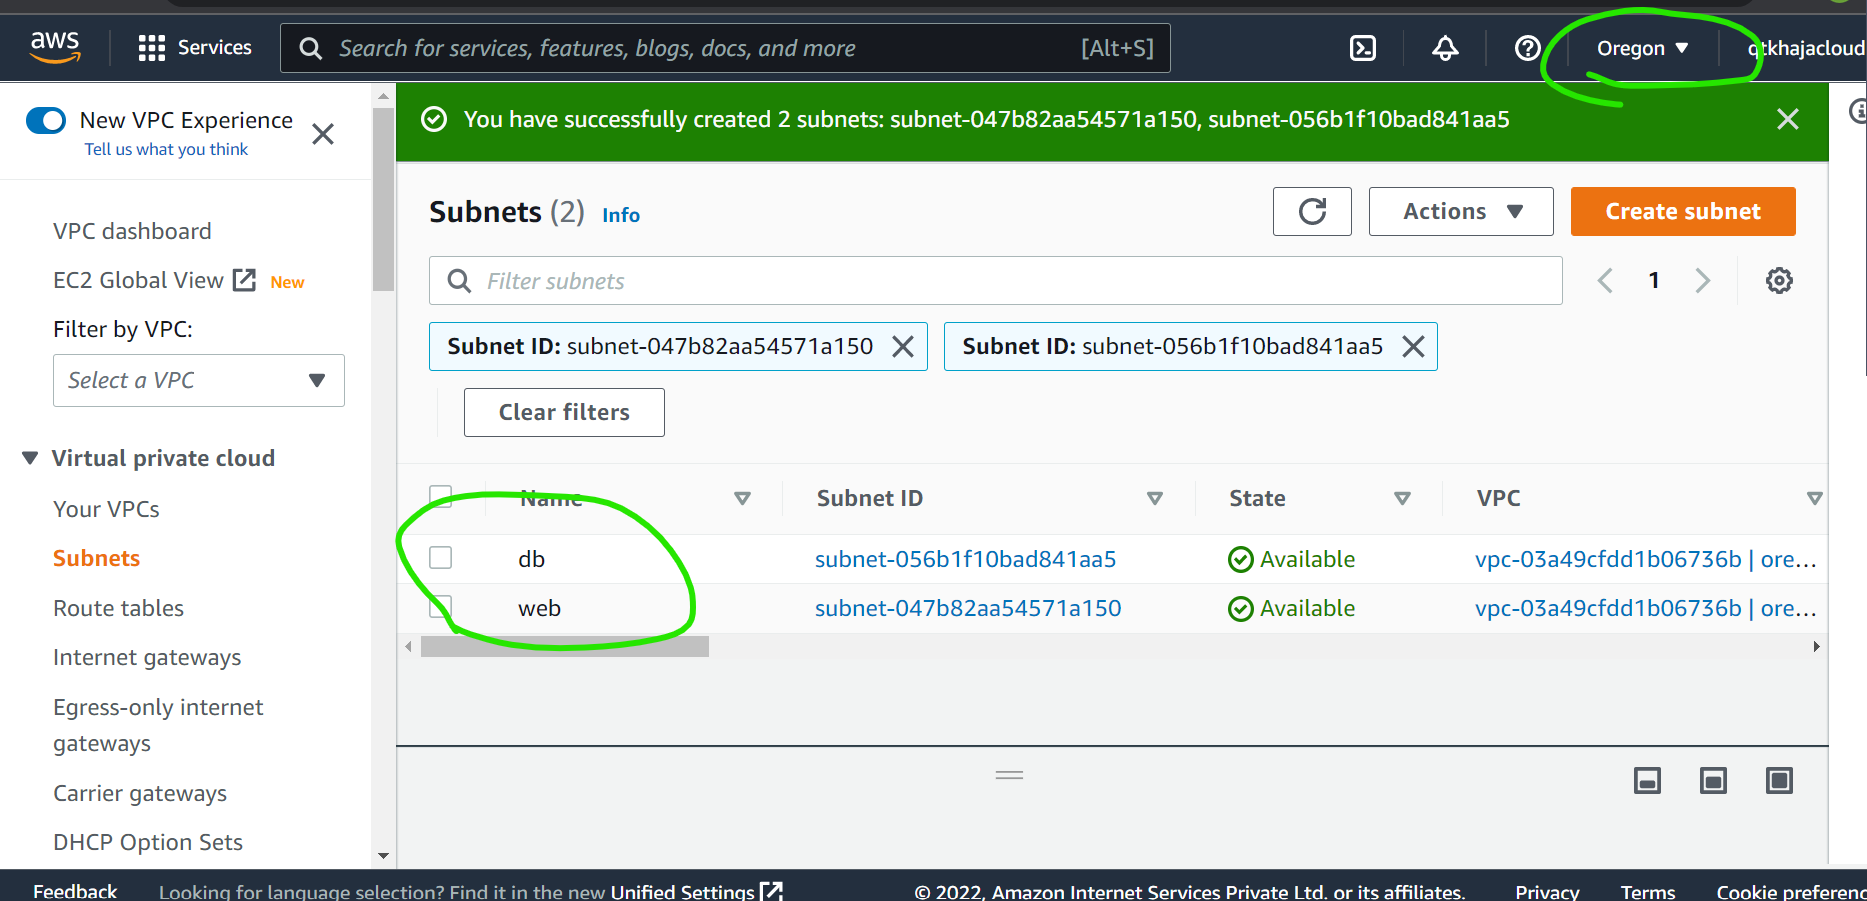Open the Info link beside Subnets

621,214
